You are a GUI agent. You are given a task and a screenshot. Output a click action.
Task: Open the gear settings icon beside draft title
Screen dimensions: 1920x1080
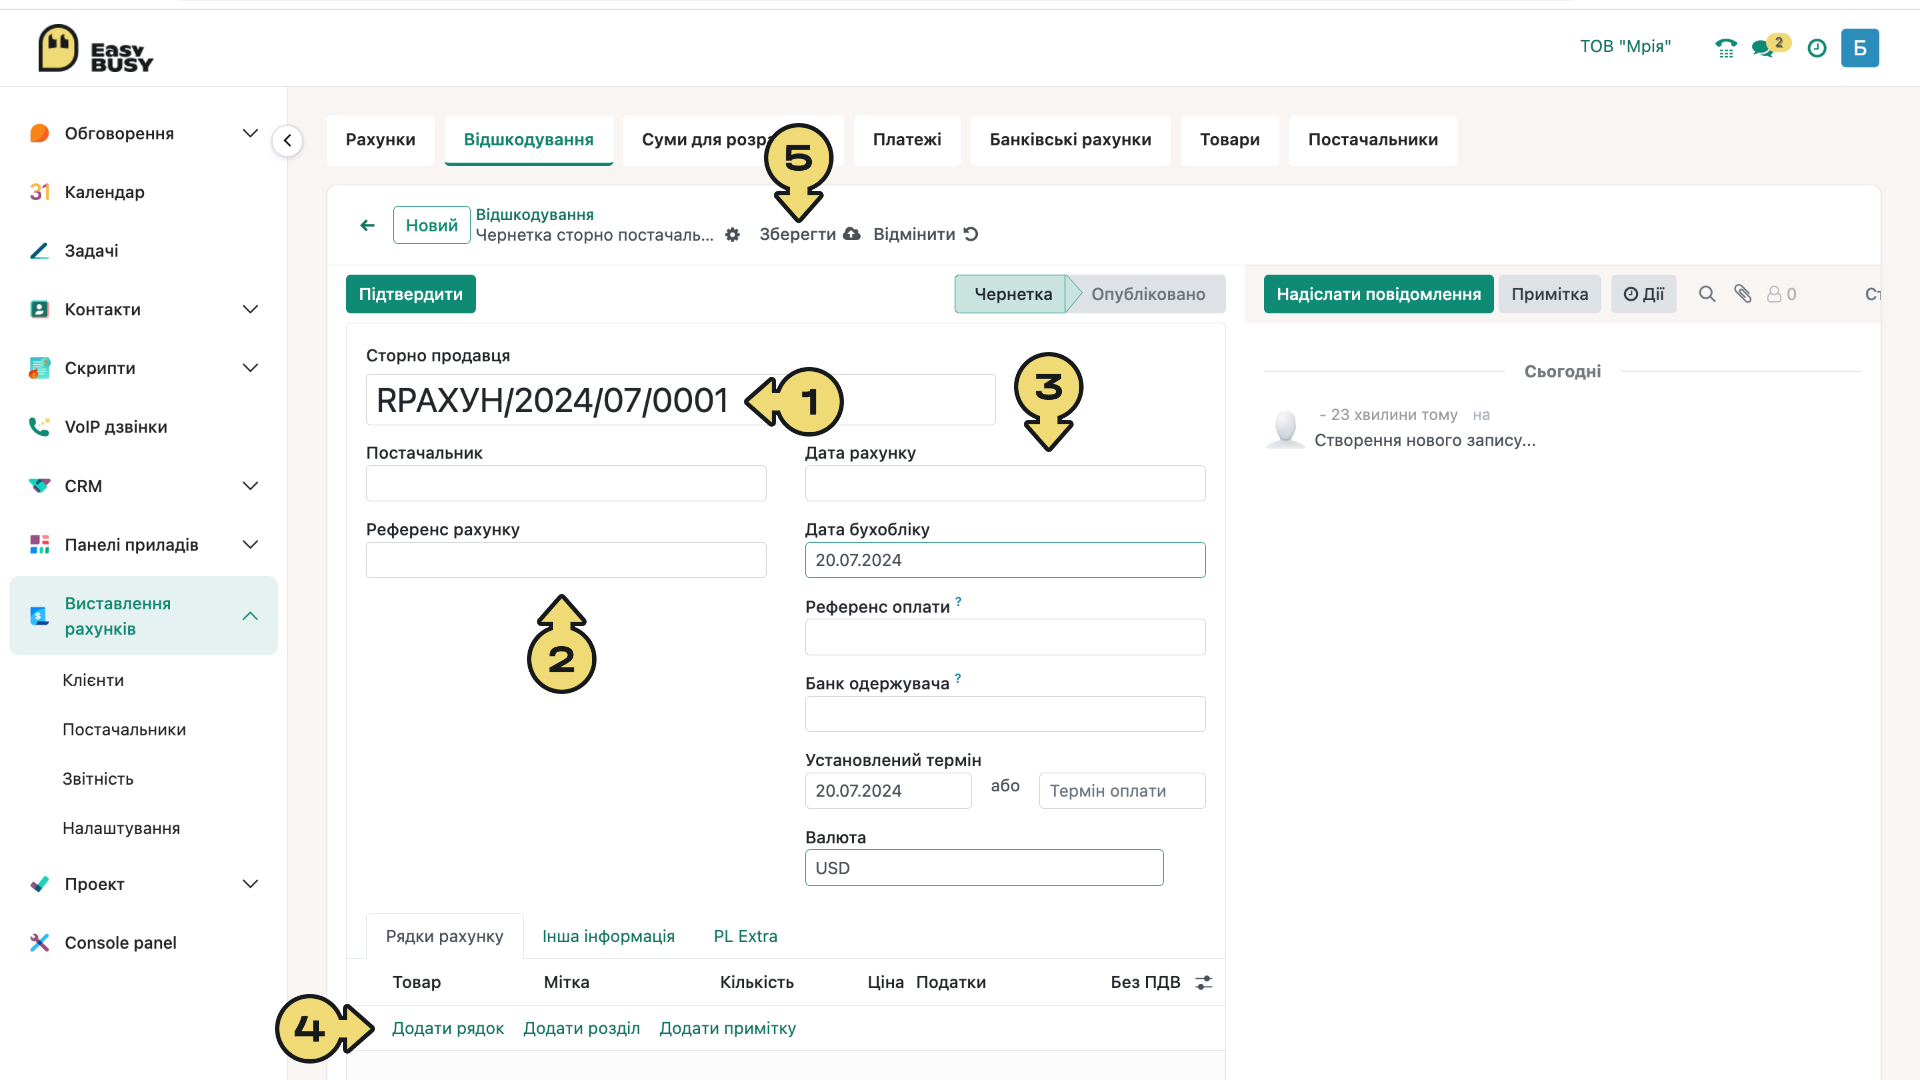pos(732,235)
